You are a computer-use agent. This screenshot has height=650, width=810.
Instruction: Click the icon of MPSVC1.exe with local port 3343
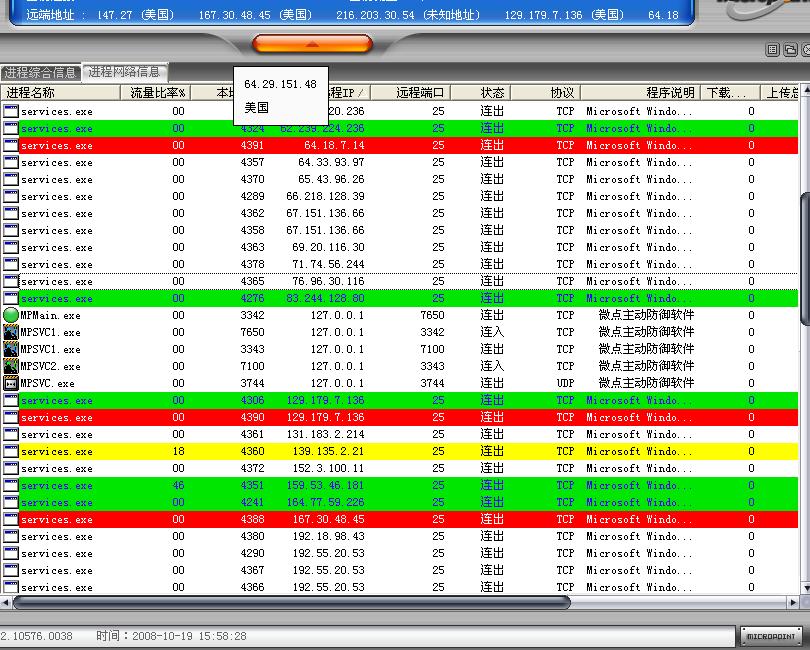point(10,349)
